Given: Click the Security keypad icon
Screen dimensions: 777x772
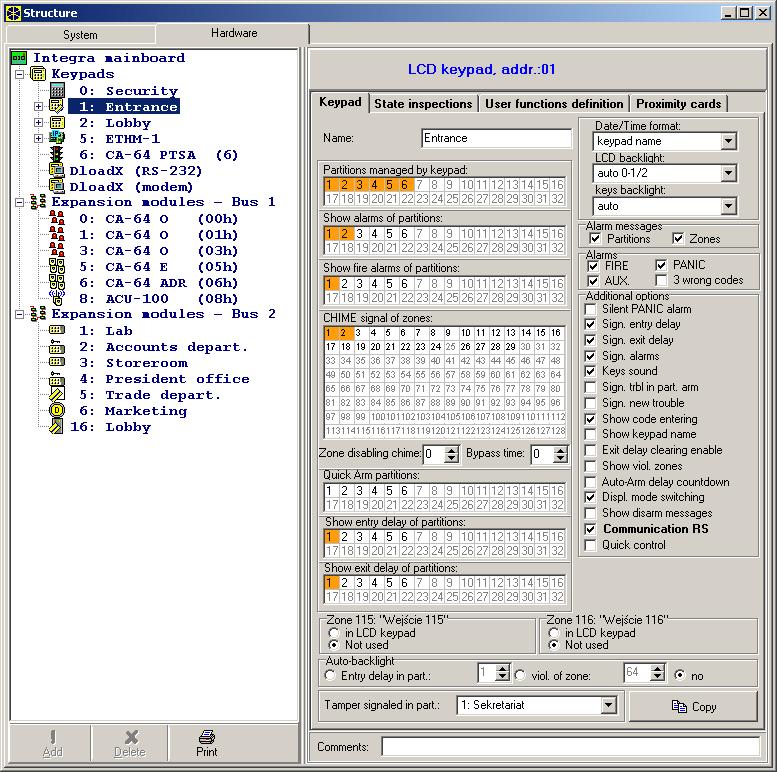Looking at the screenshot, I should point(57,90).
